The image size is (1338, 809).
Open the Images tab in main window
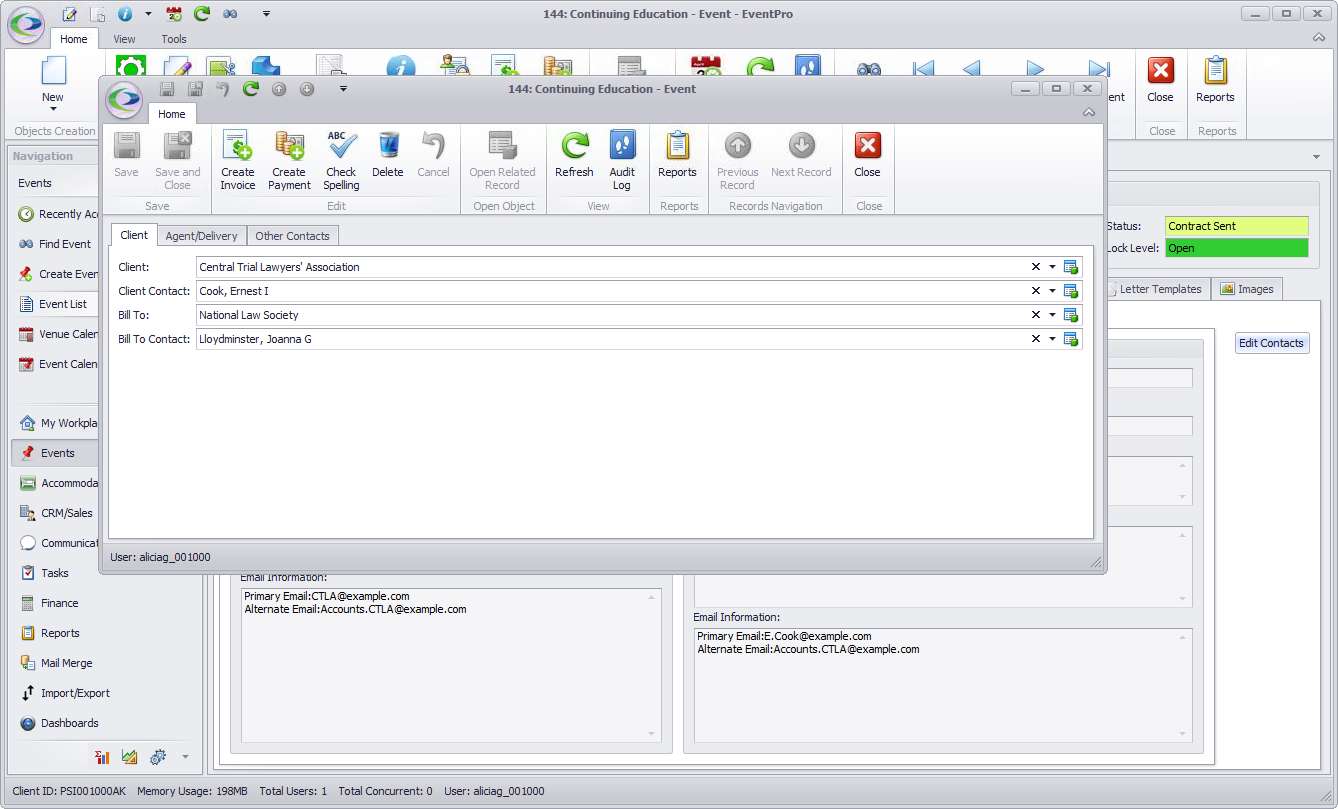(1246, 289)
